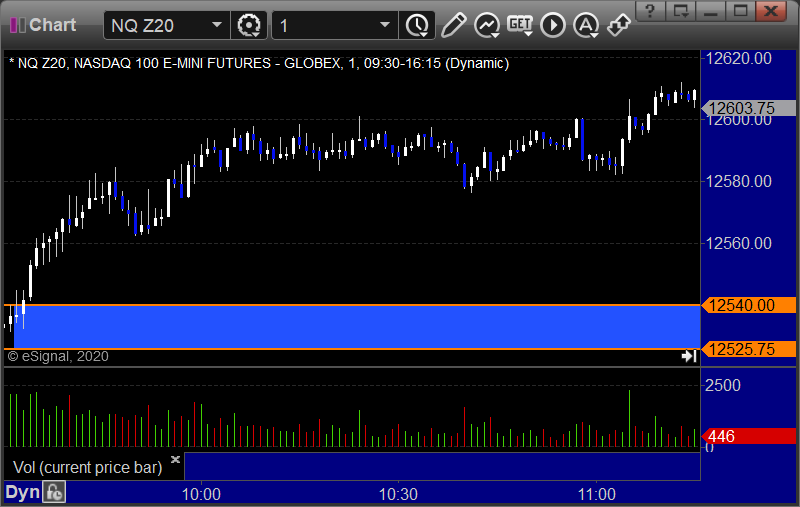Select the orange 12525.75 price marker

tap(748, 349)
